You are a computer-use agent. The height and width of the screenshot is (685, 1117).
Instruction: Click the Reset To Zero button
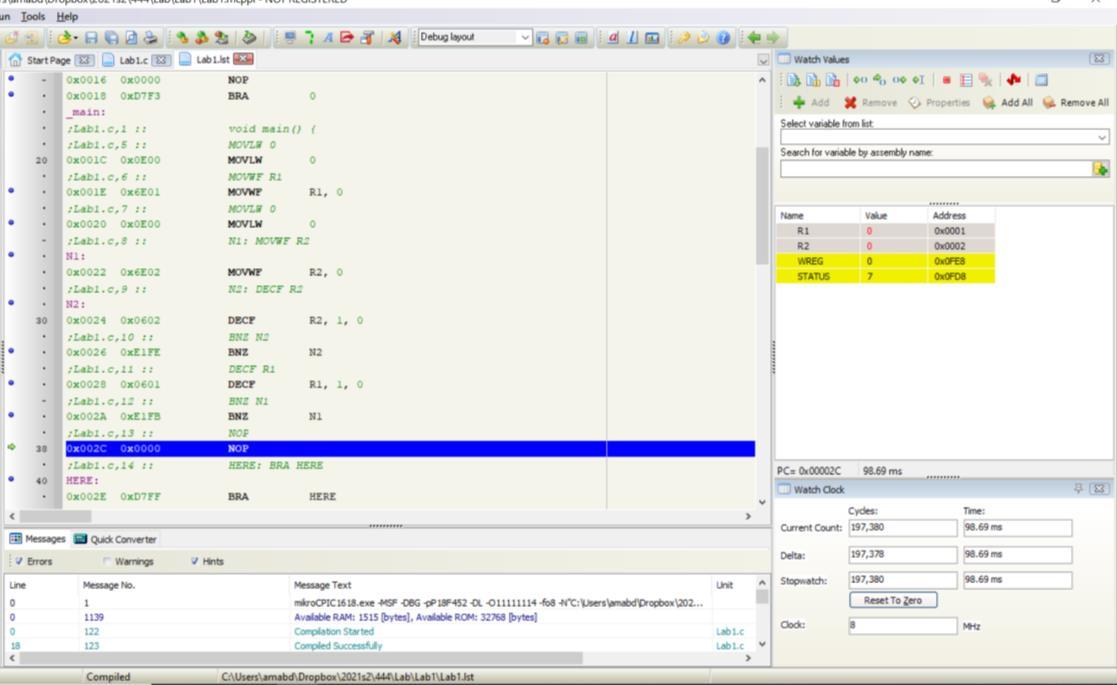[x=893, y=600]
